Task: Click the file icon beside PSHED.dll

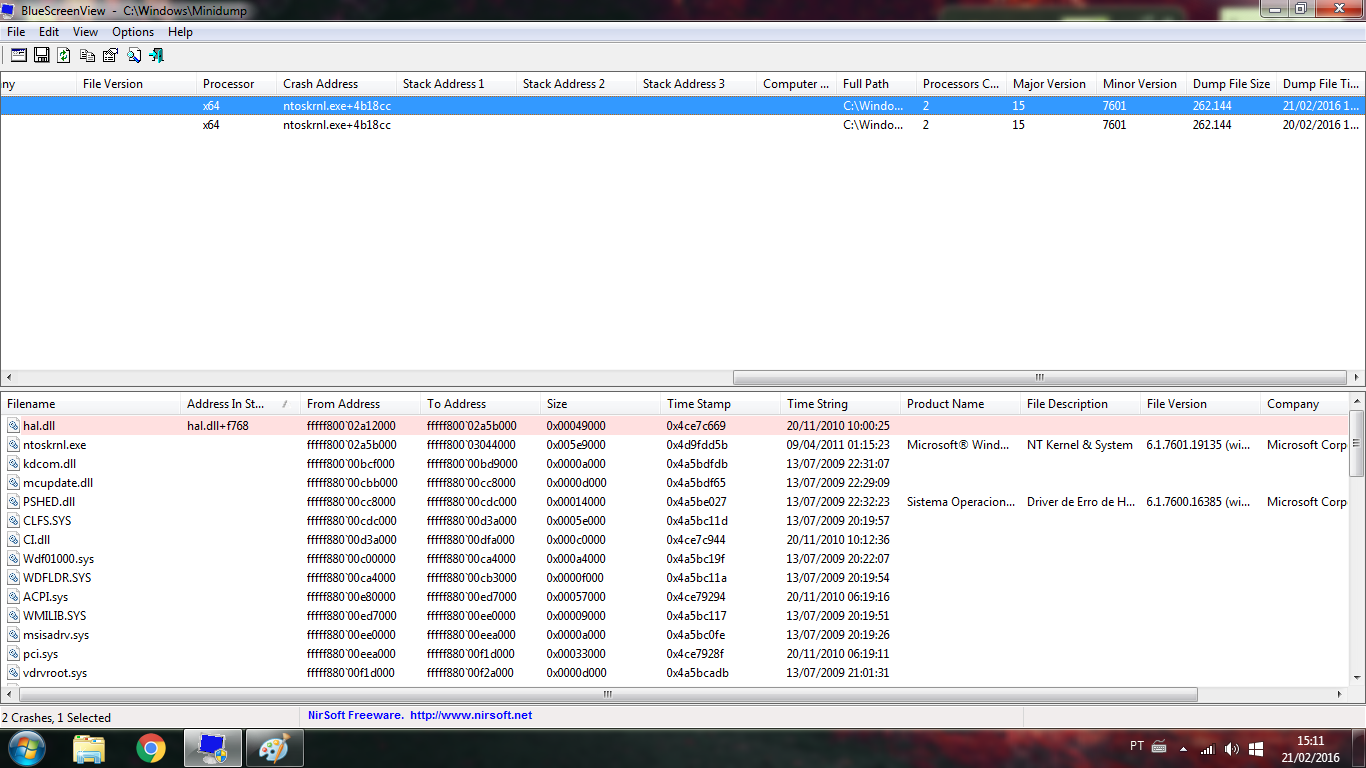Action: point(13,502)
